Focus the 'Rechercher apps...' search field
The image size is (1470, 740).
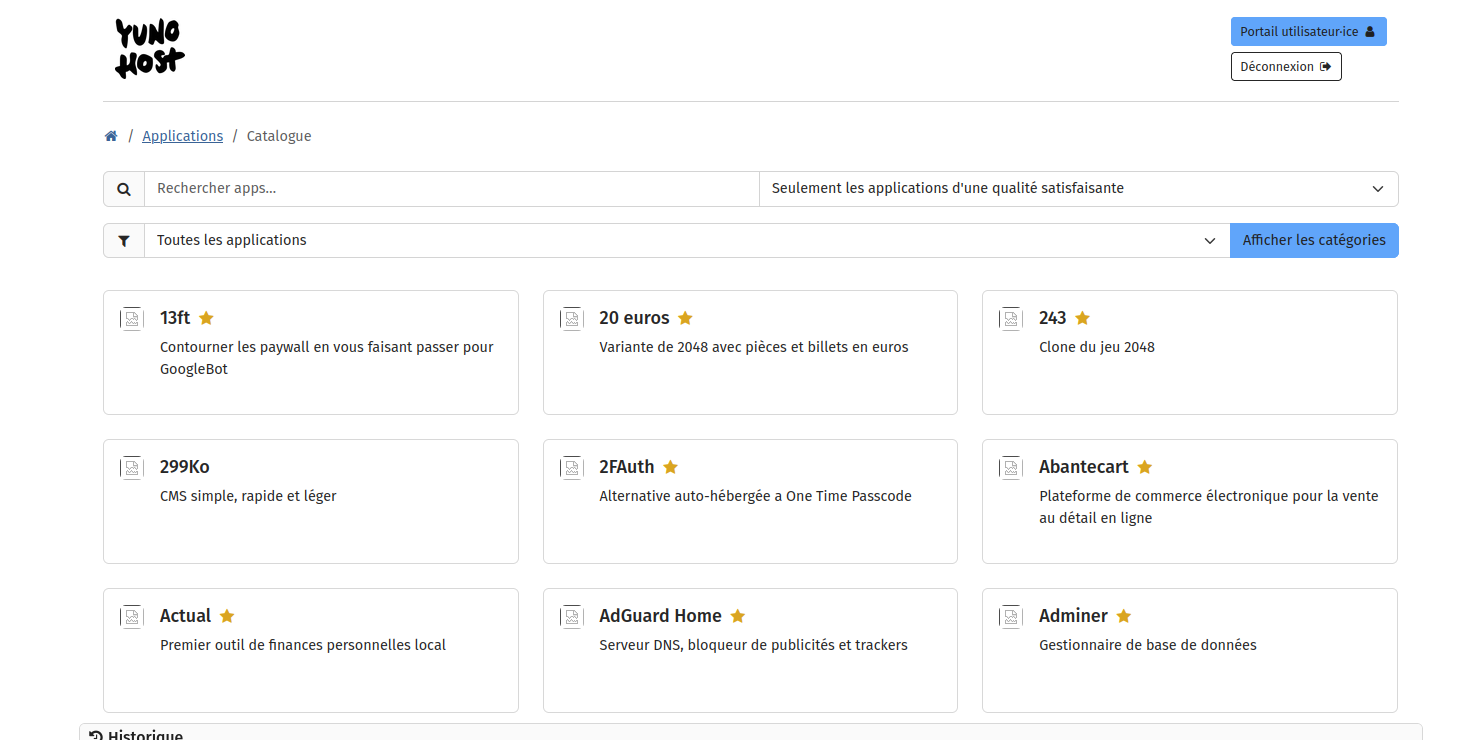[452, 189]
